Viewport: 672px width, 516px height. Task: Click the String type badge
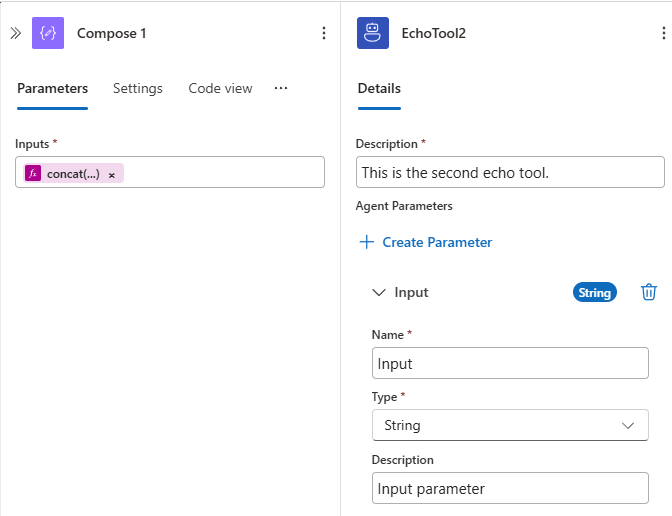pos(594,293)
